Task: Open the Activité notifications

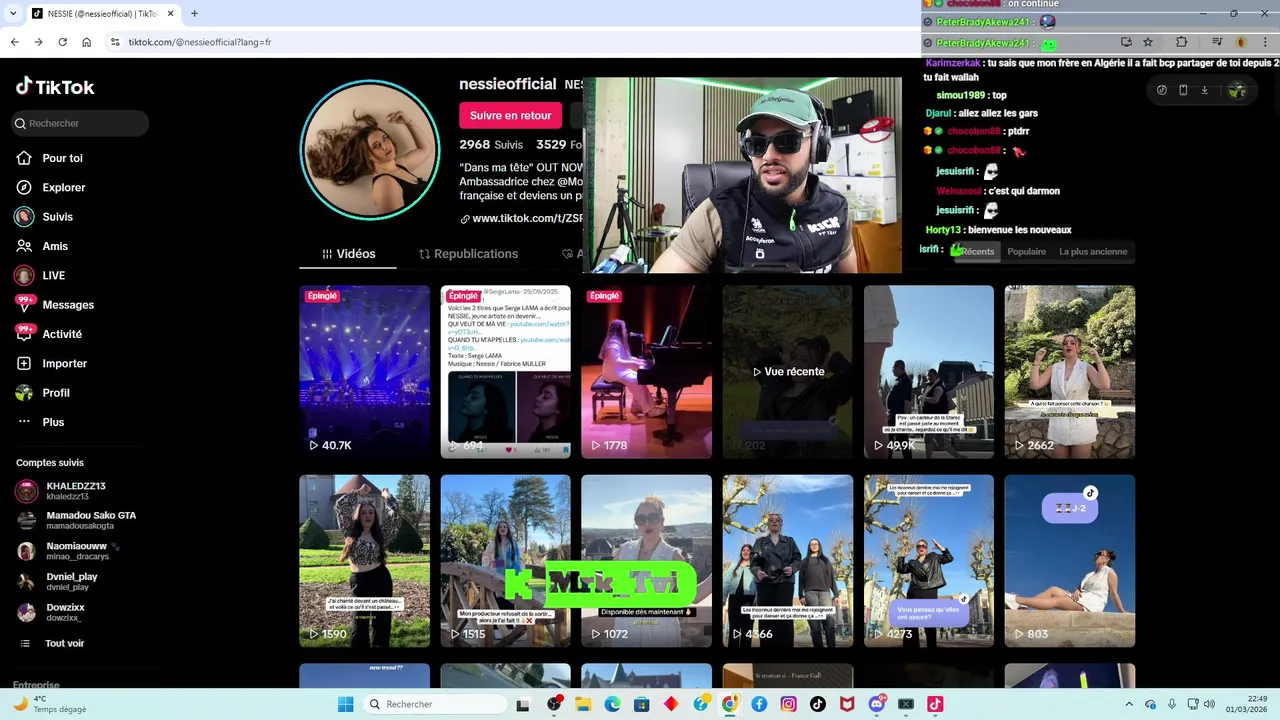Action: pos(49,334)
